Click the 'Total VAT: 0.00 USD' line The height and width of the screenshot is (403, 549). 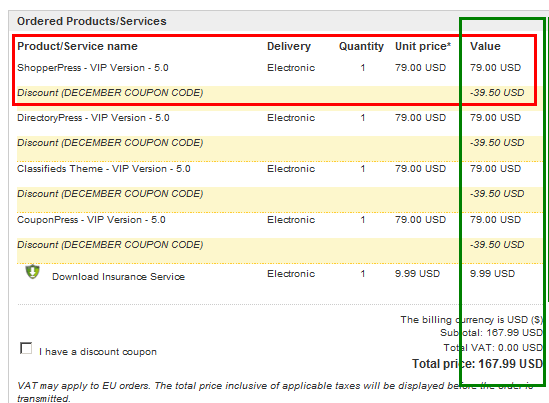(x=493, y=348)
